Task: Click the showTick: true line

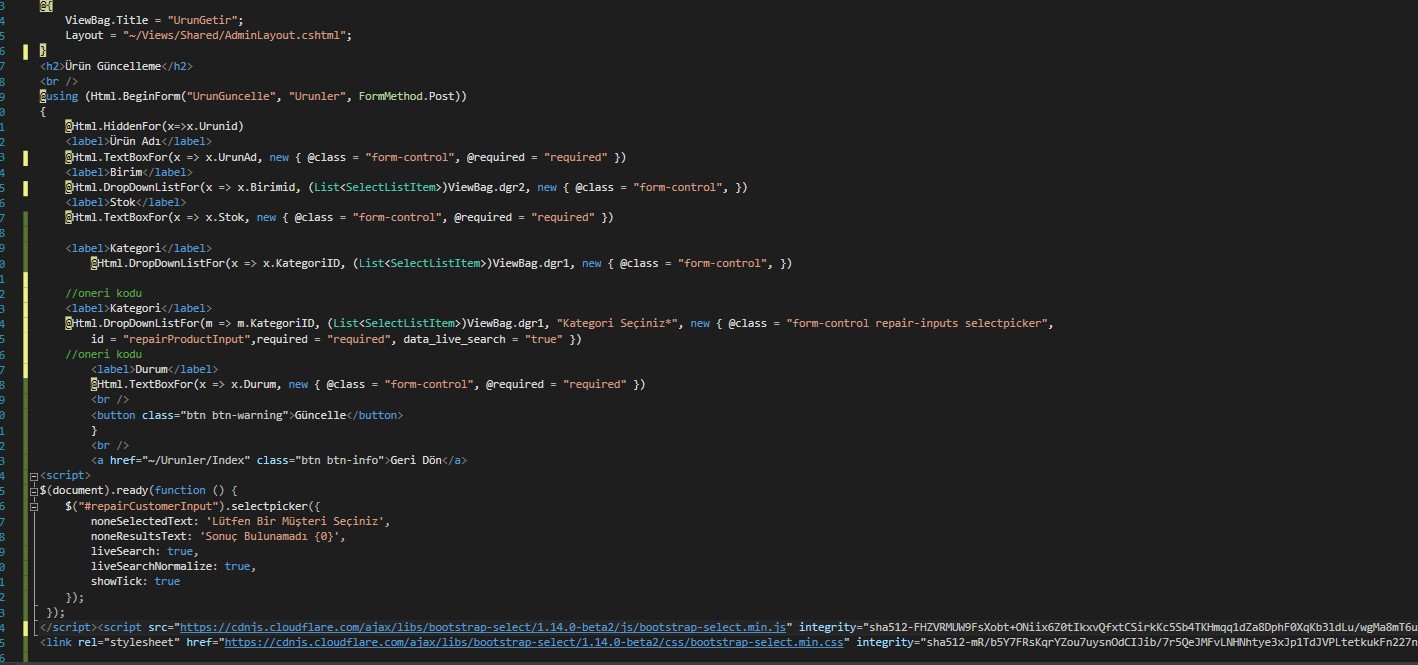Action: [x=135, y=581]
